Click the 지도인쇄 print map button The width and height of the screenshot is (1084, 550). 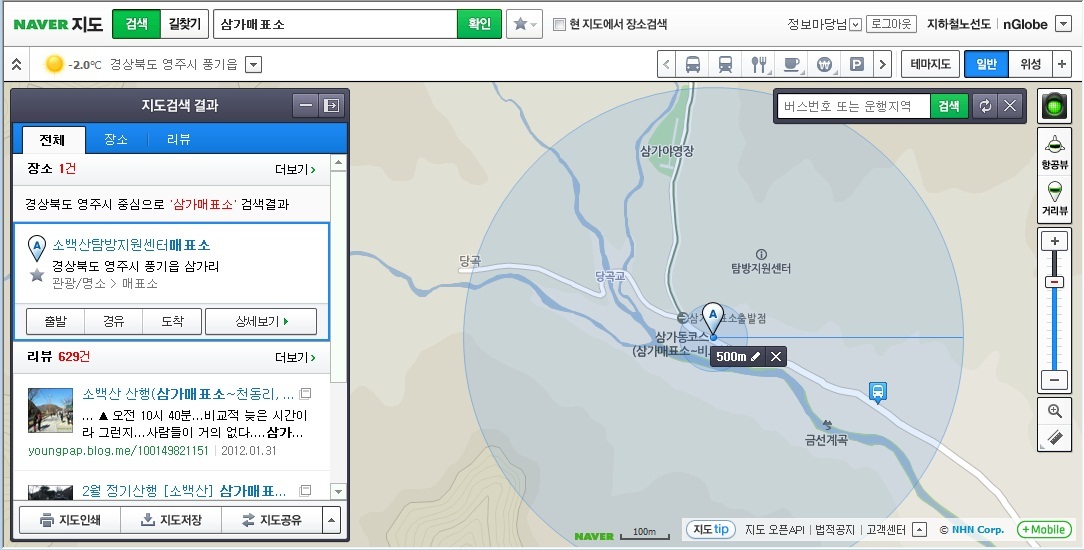pyautogui.click(x=70, y=520)
